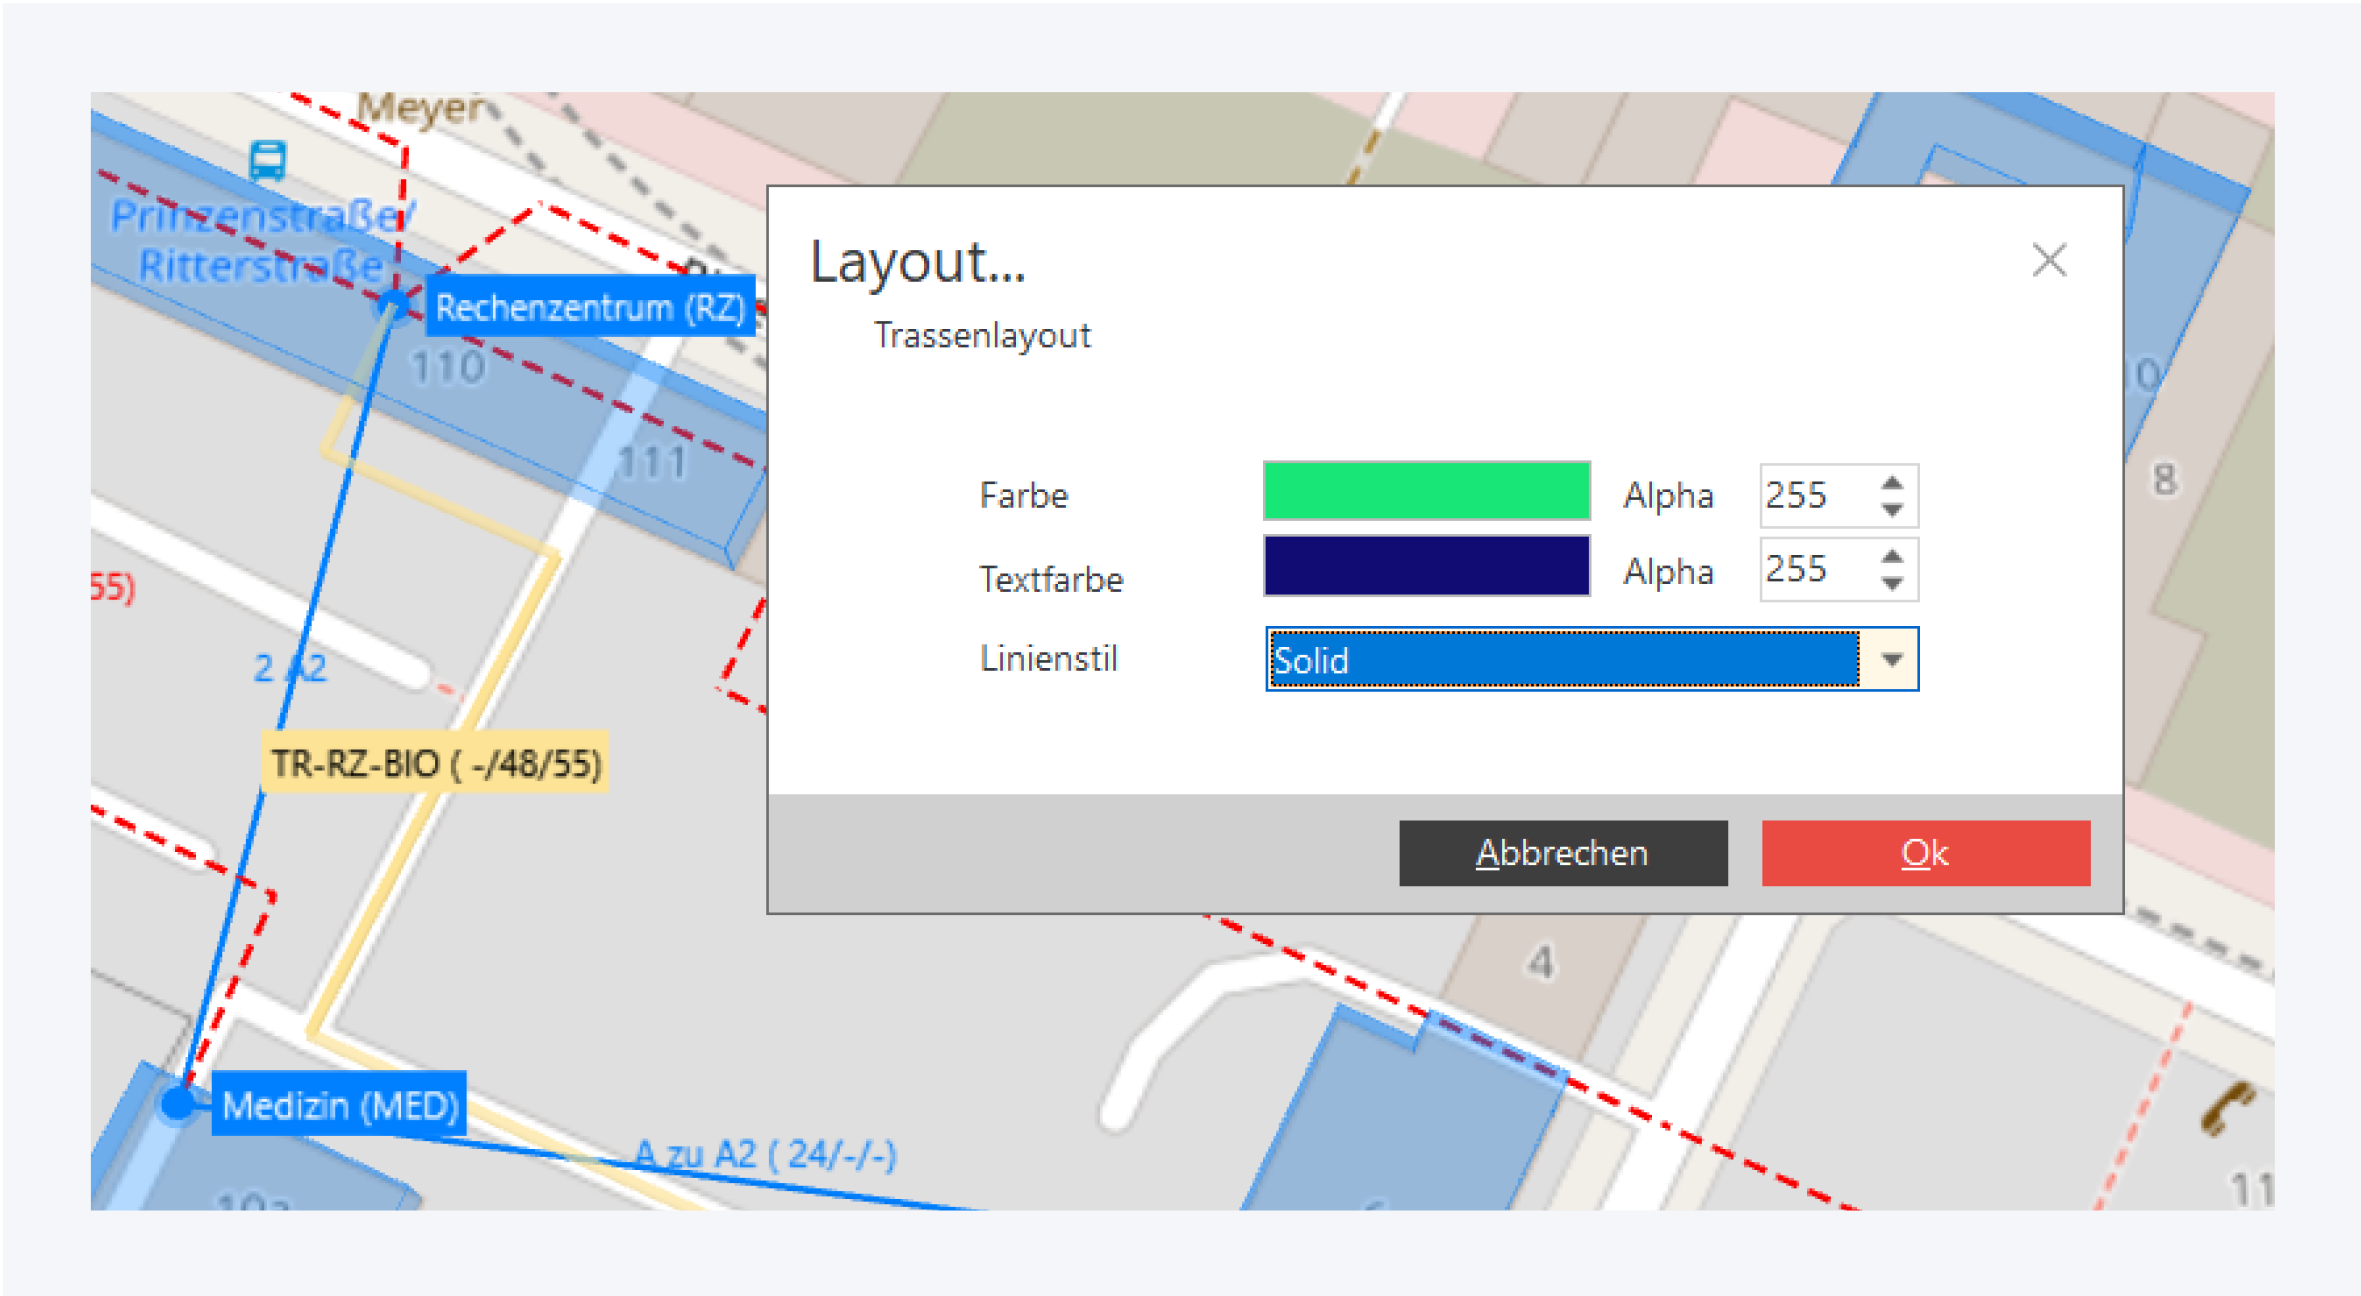Increase Farbe alpha with up arrow
The image size is (2361, 1296).
[1891, 483]
